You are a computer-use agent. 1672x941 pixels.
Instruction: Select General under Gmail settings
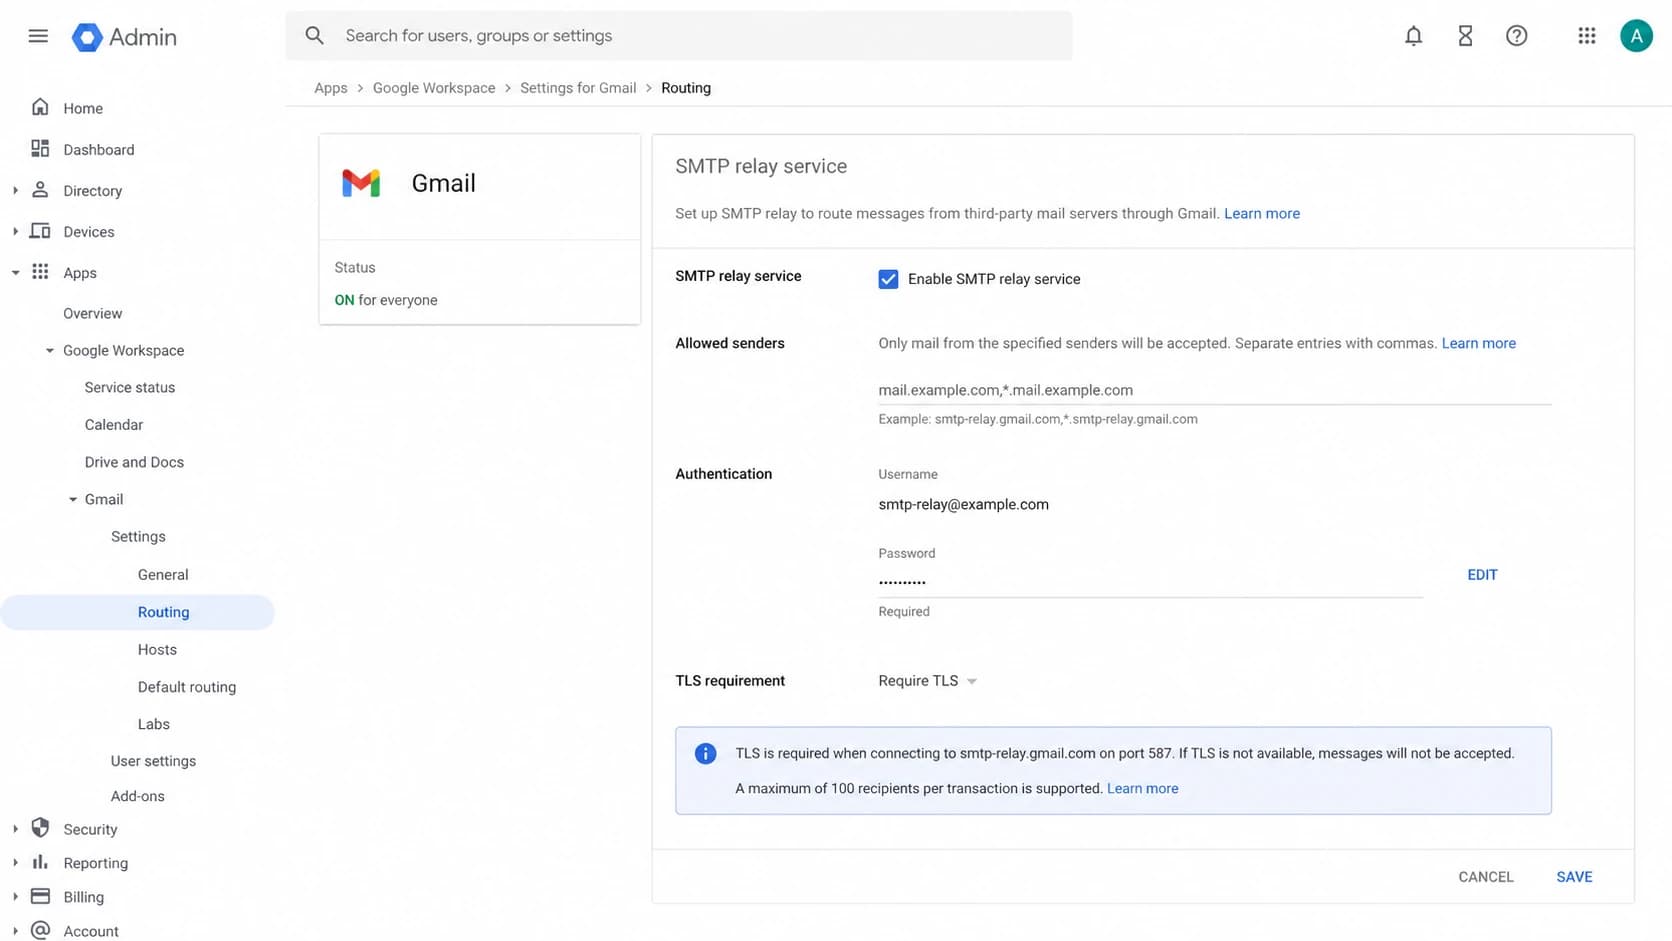[163, 574]
